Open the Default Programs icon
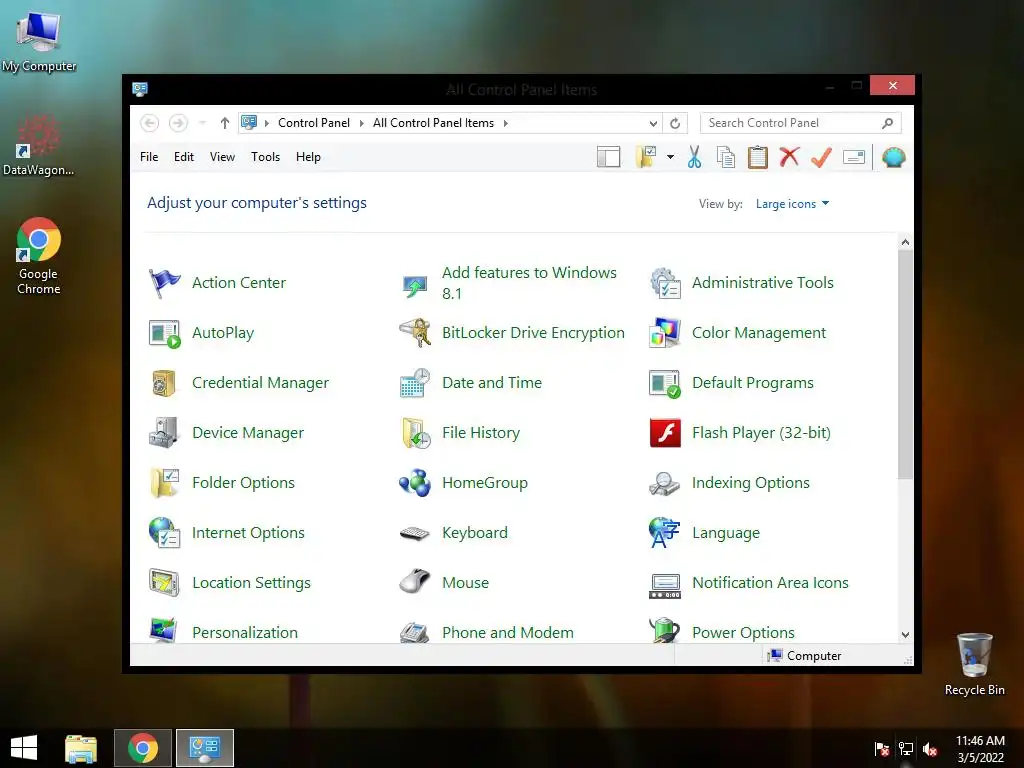This screenshot has height=768, width=1024. pyautogui.click(x=665, y=383)
